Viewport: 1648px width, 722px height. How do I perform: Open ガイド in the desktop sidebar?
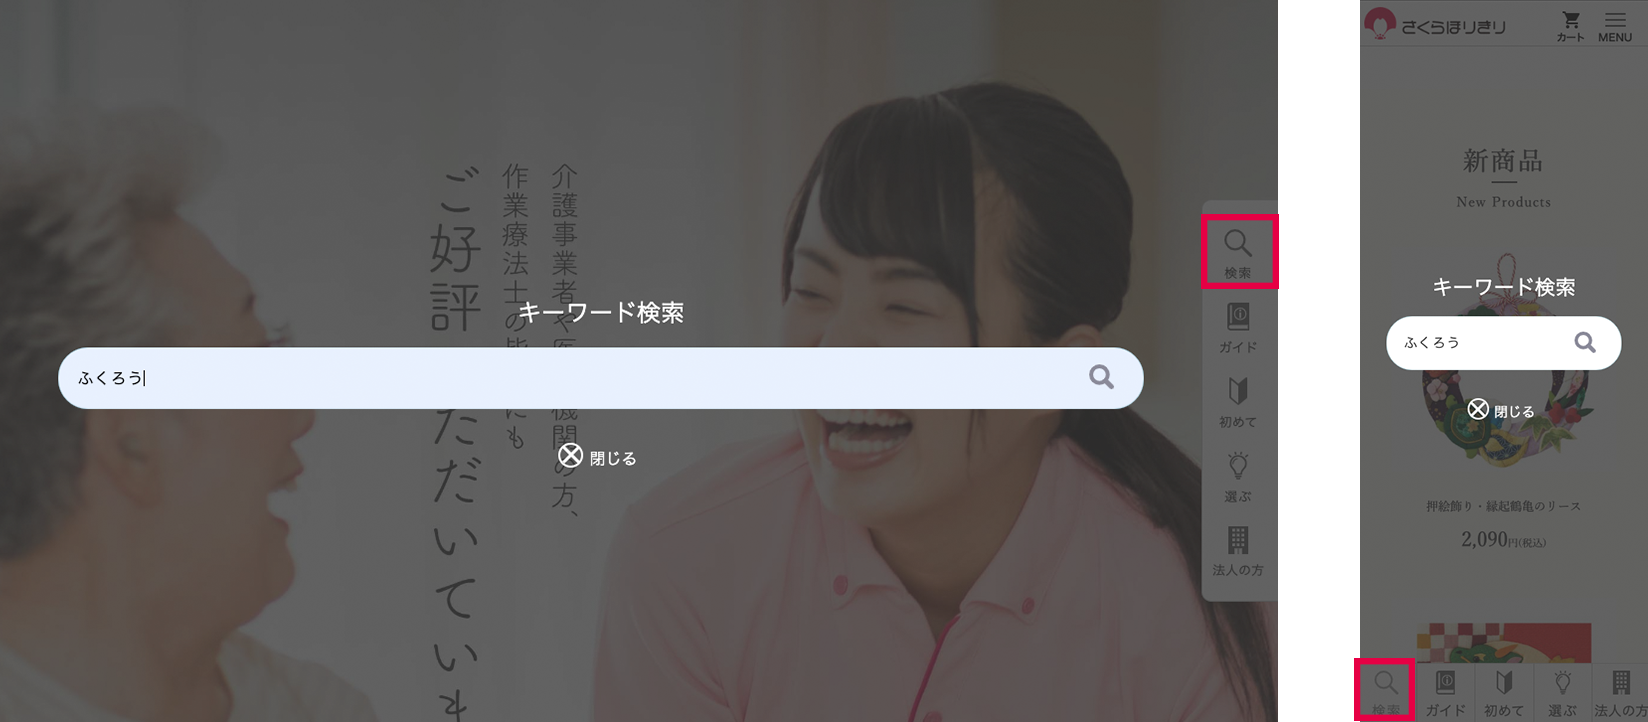(x=1238, y=328)
